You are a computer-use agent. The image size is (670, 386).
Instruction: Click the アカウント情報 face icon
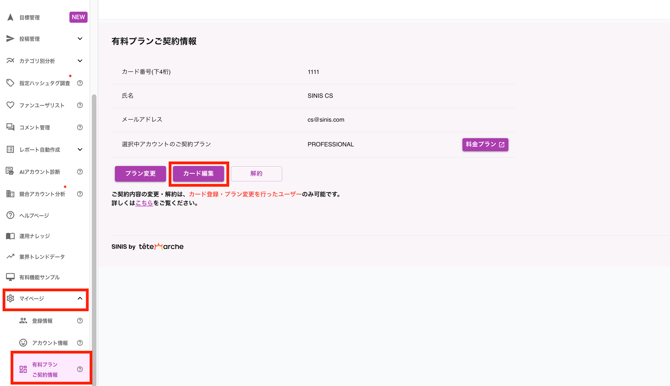23,343
